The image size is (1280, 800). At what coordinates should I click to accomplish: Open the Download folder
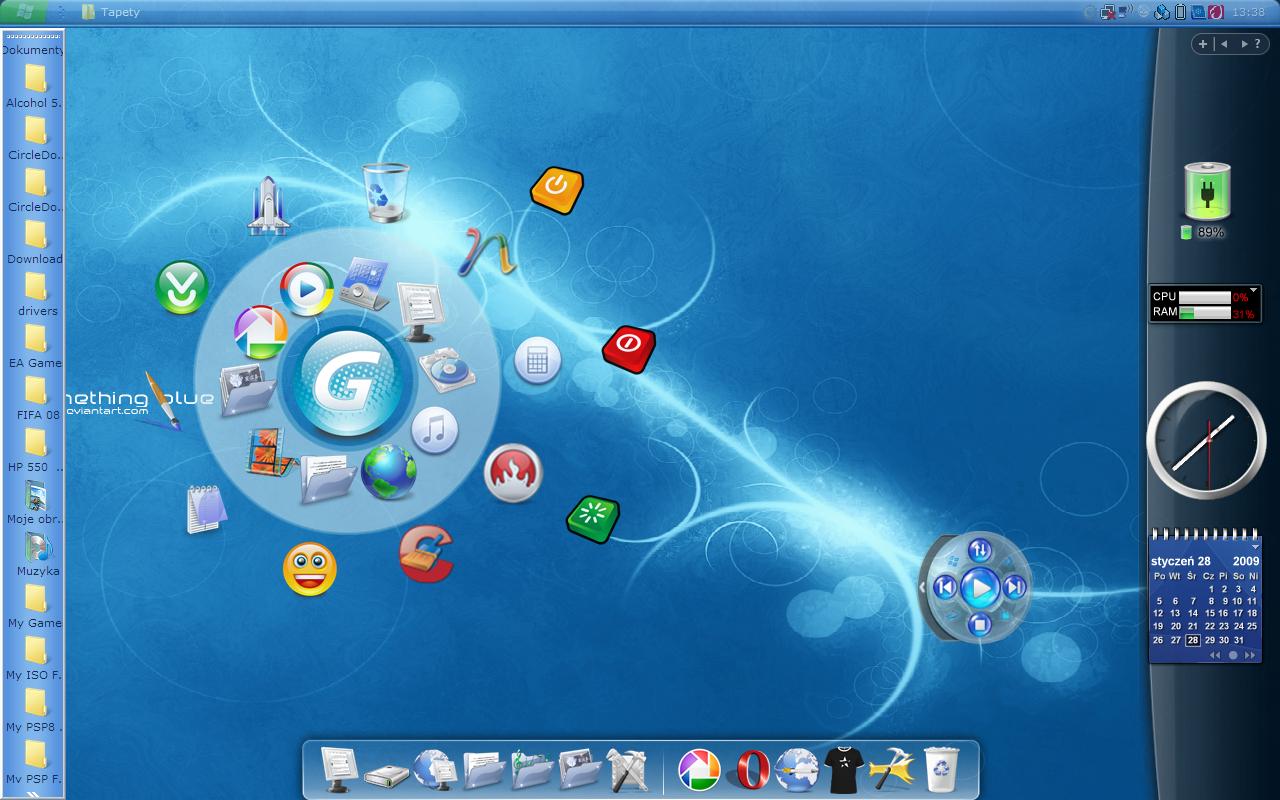(35, 243)
